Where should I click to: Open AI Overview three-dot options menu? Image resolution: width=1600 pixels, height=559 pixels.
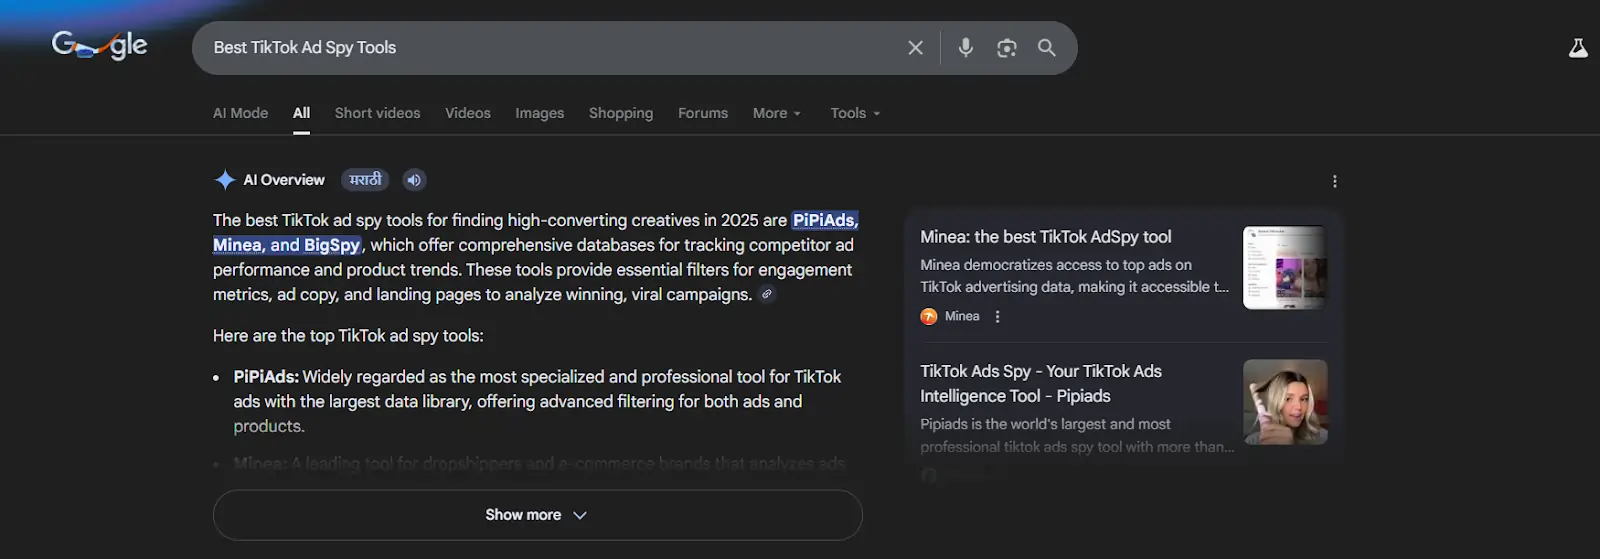point(1334,181)
